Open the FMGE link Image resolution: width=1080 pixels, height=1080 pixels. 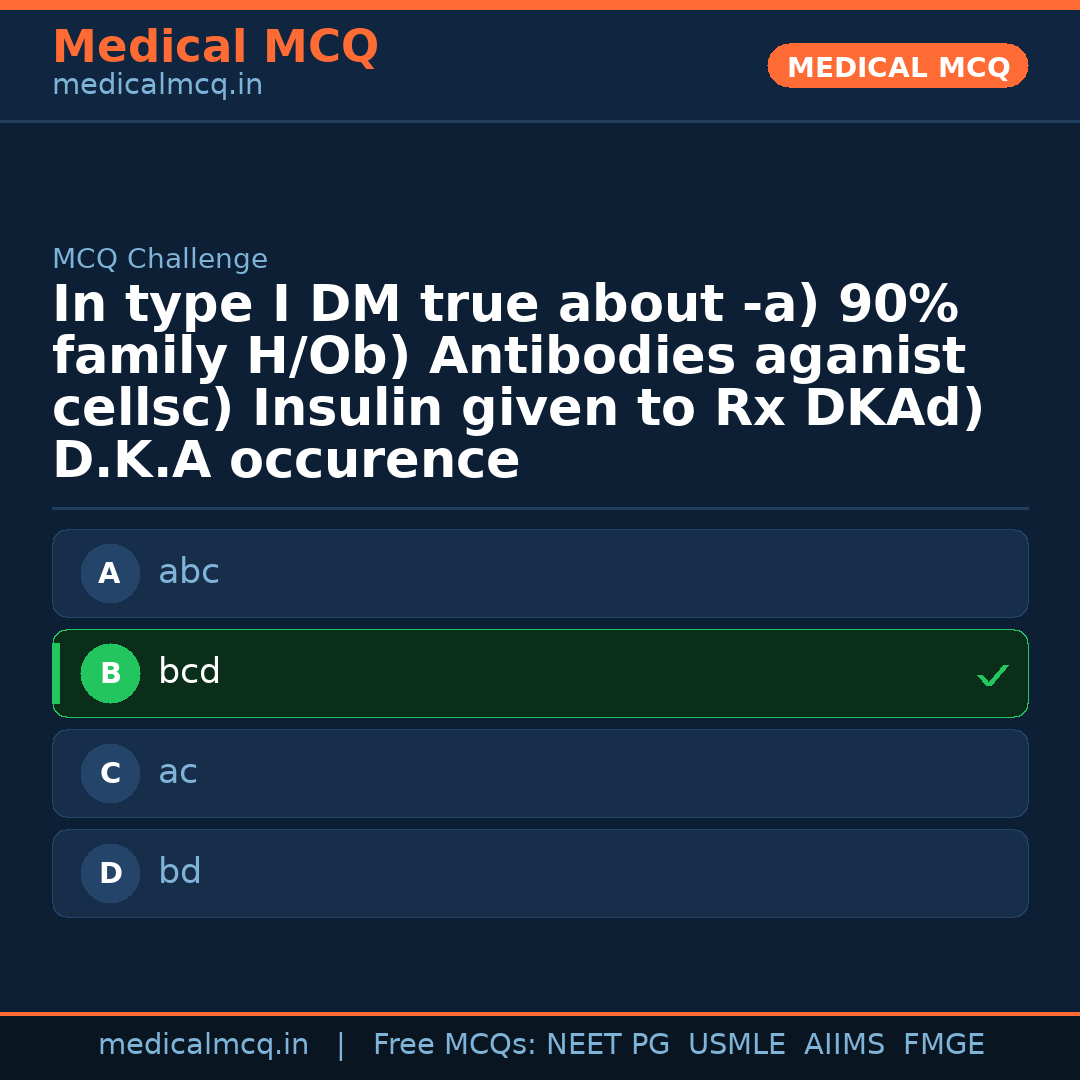(x=943, y=1043)
